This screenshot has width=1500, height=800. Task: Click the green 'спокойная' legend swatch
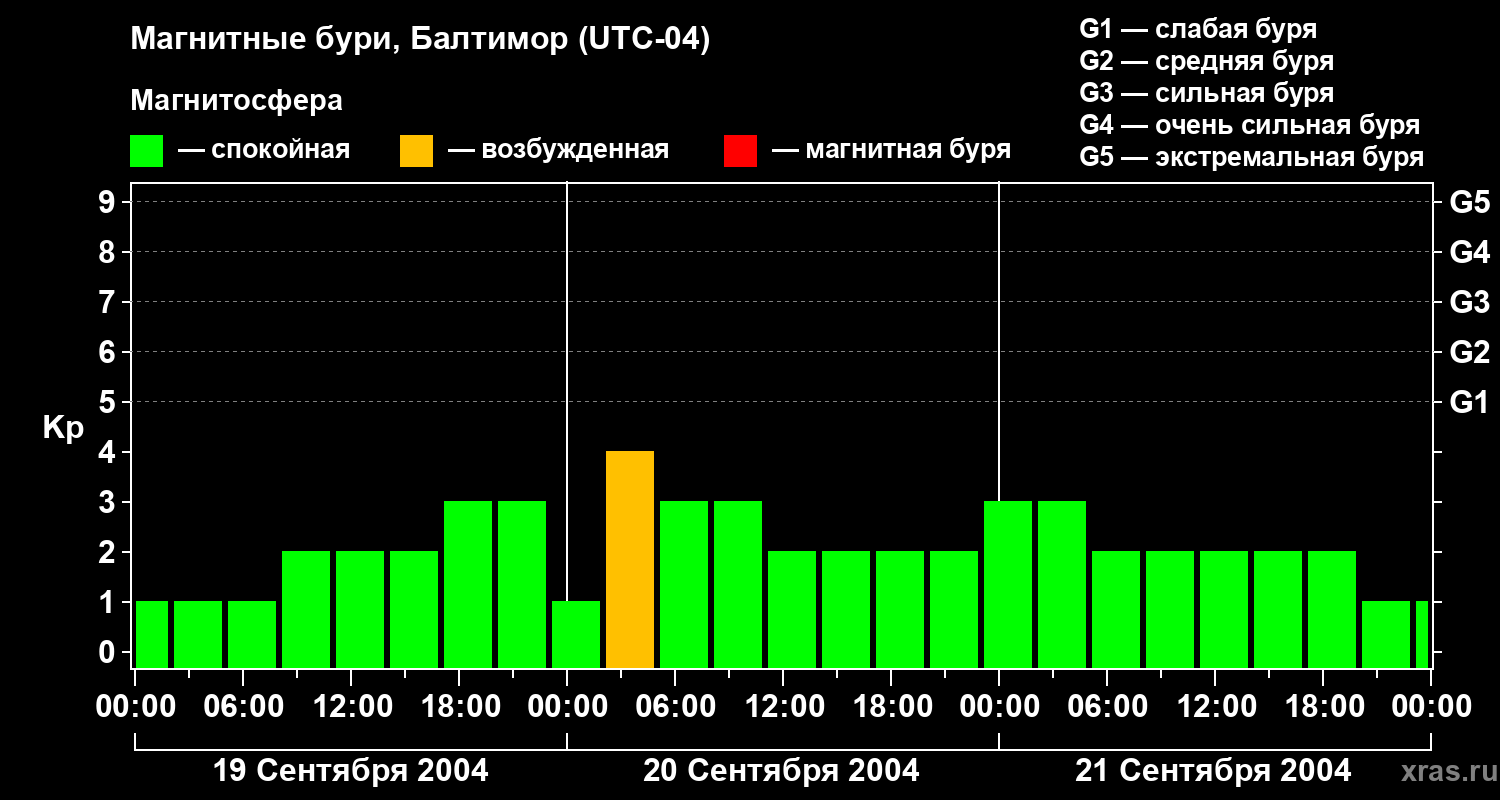147,151
